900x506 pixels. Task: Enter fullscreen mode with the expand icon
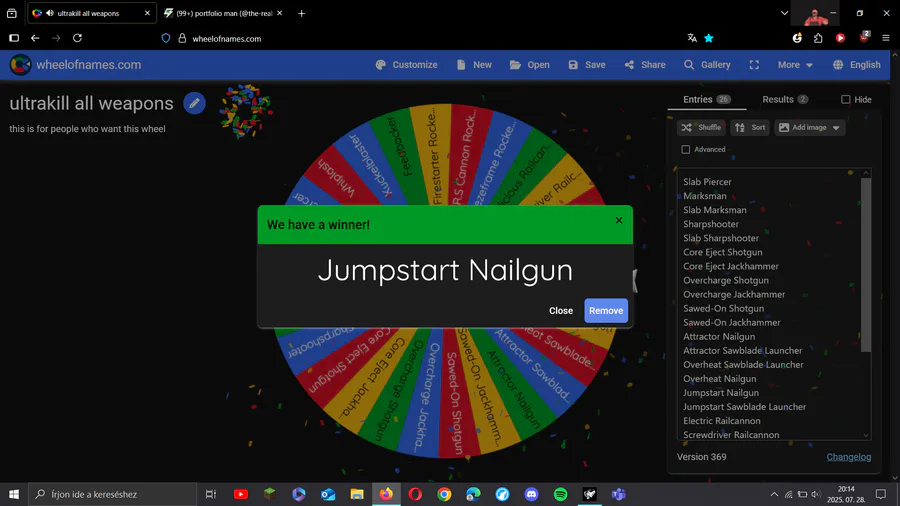point(754,65)
